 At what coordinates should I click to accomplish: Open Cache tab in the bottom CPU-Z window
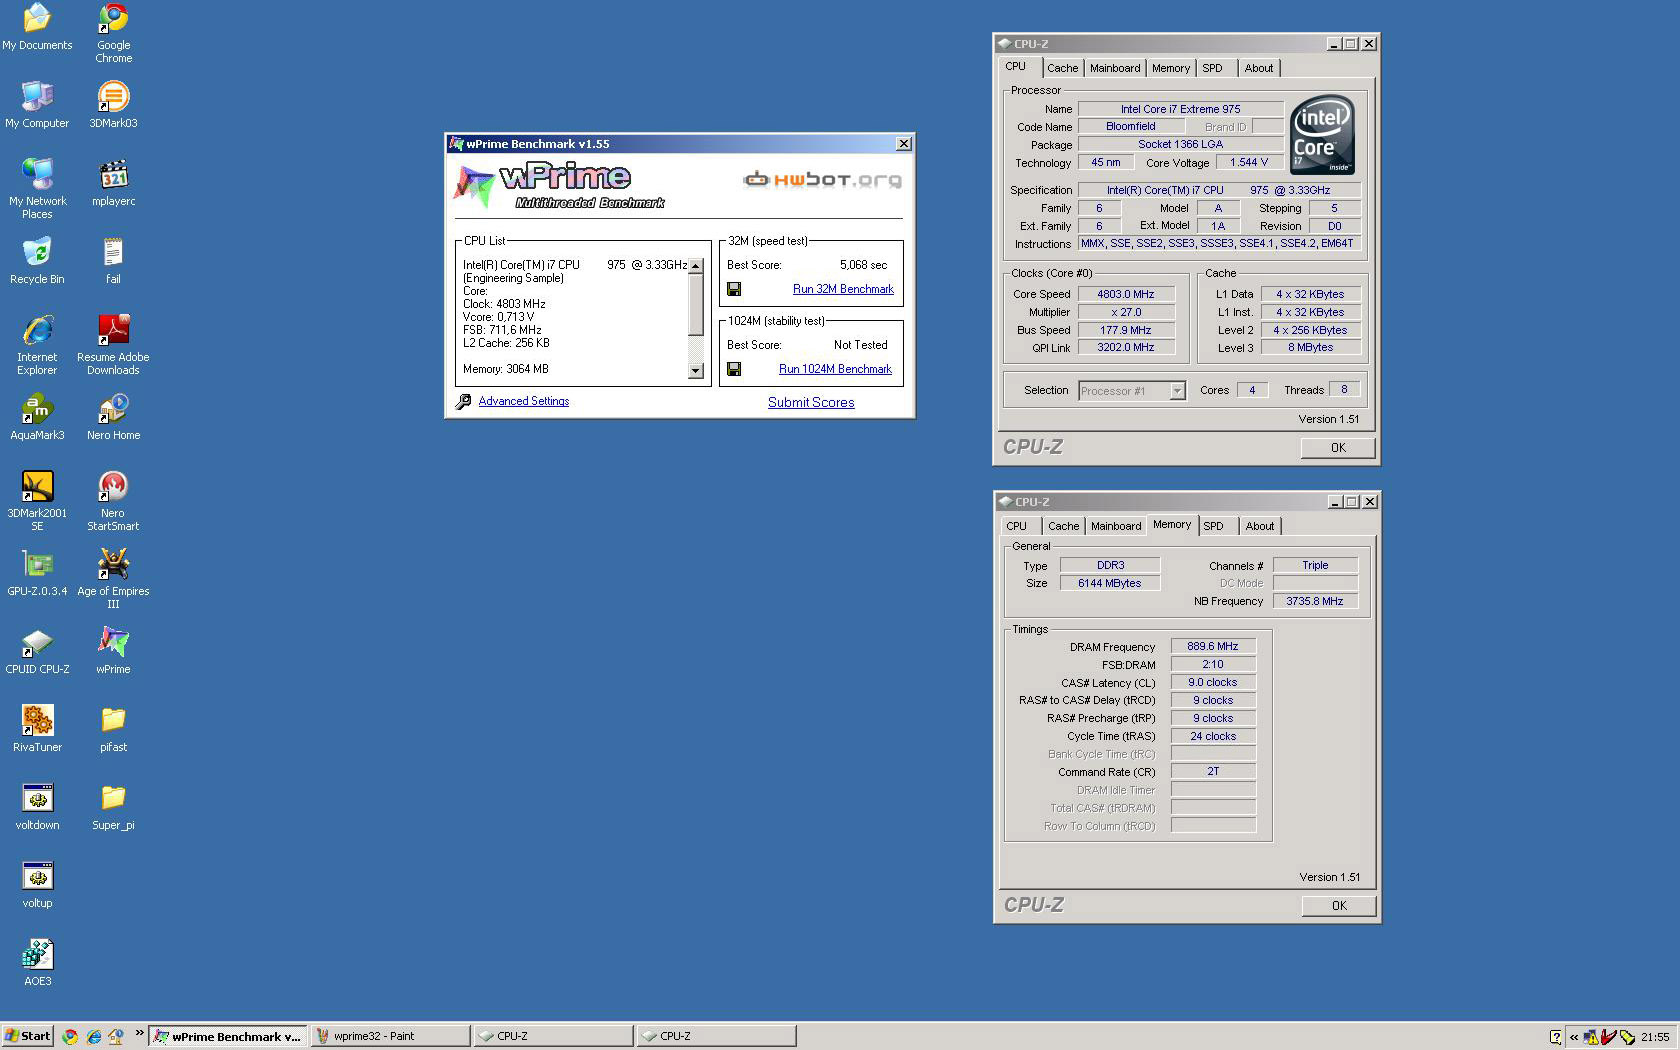click(1063, 526)
